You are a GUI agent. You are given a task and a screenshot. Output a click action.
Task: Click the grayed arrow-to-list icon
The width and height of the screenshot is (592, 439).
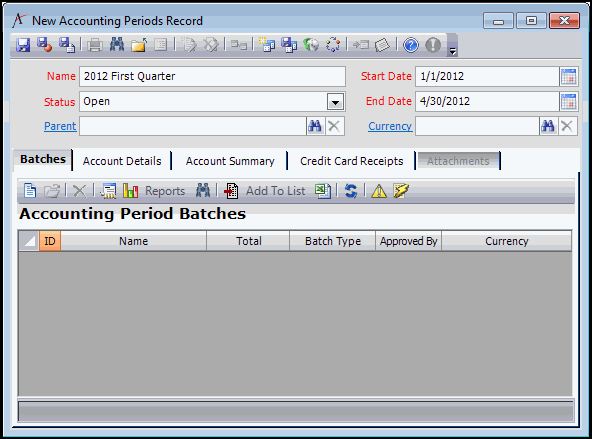point(361,45)
